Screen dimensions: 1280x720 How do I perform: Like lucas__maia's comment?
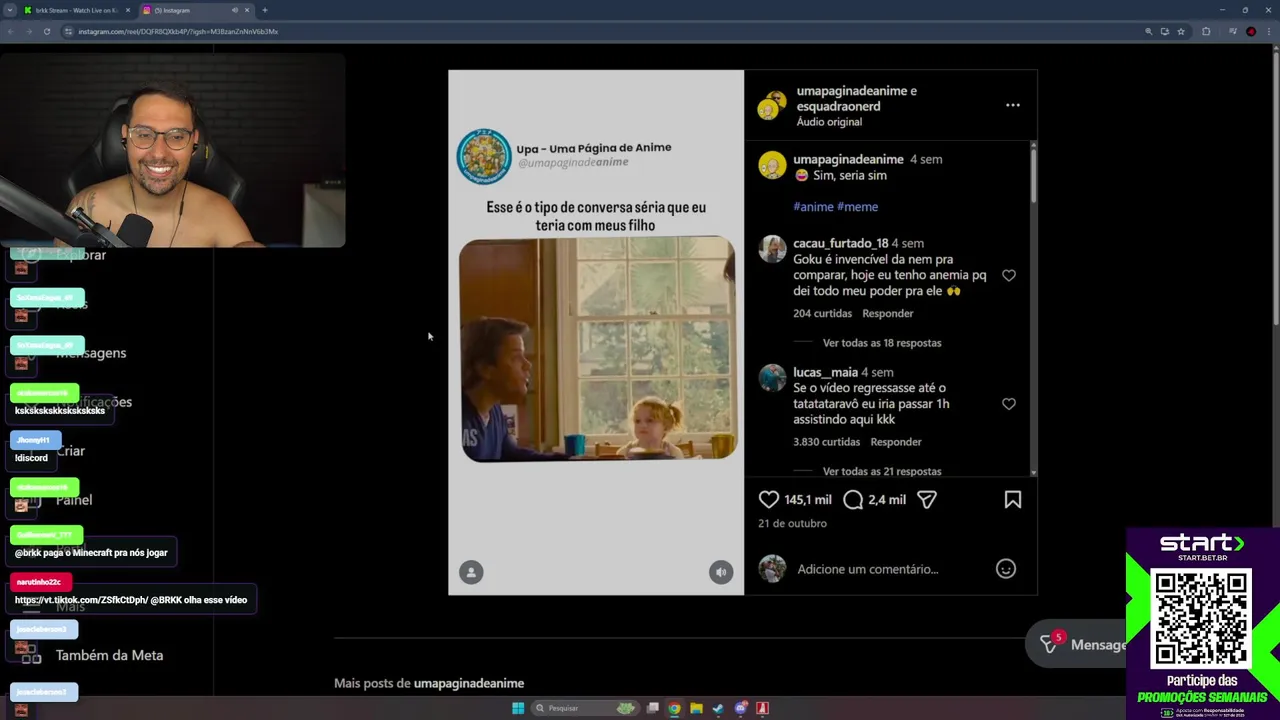tap(1009, 404)
